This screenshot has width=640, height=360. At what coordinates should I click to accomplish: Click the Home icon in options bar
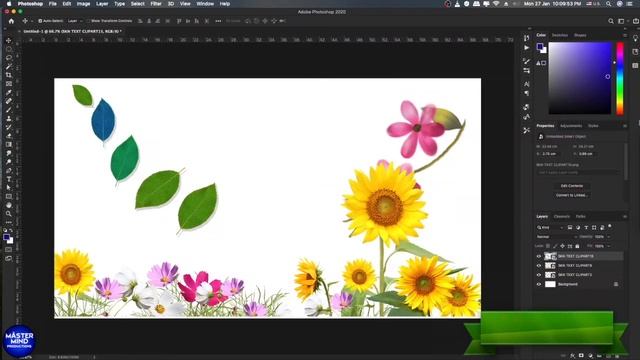click(11, 21)
